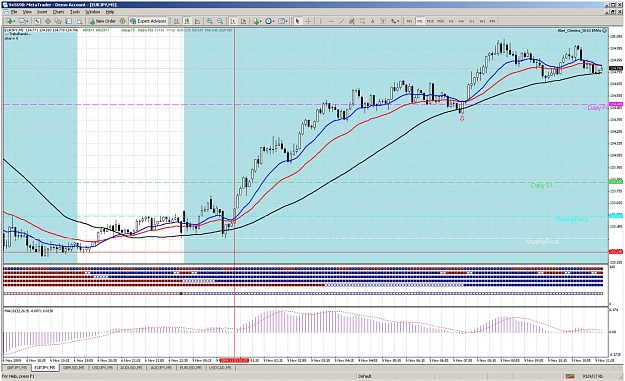The height and width of the screenshot is (381, 625).
Task: Open the Profiles toolbar button
Action: [x=22, y=21]
